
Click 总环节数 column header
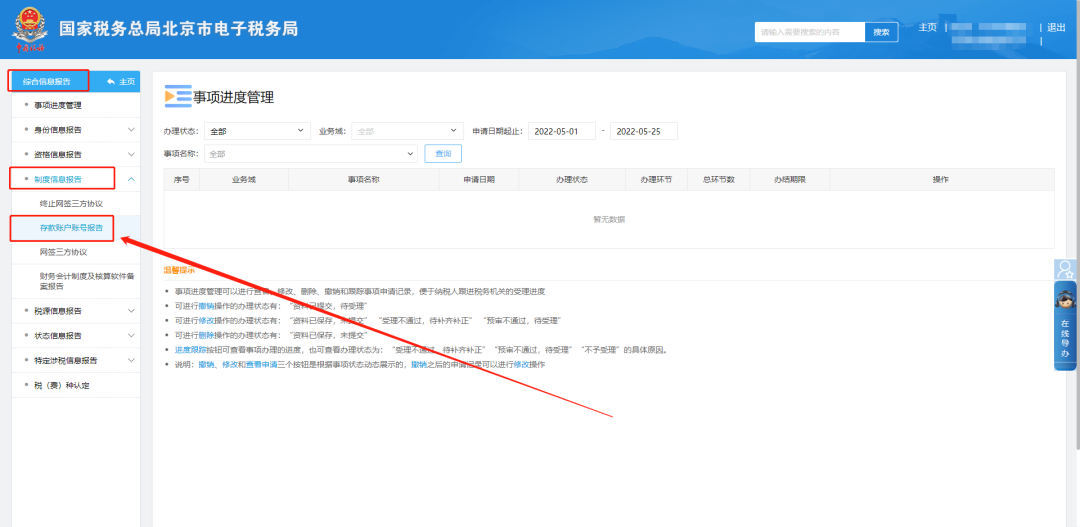[718, 179]
